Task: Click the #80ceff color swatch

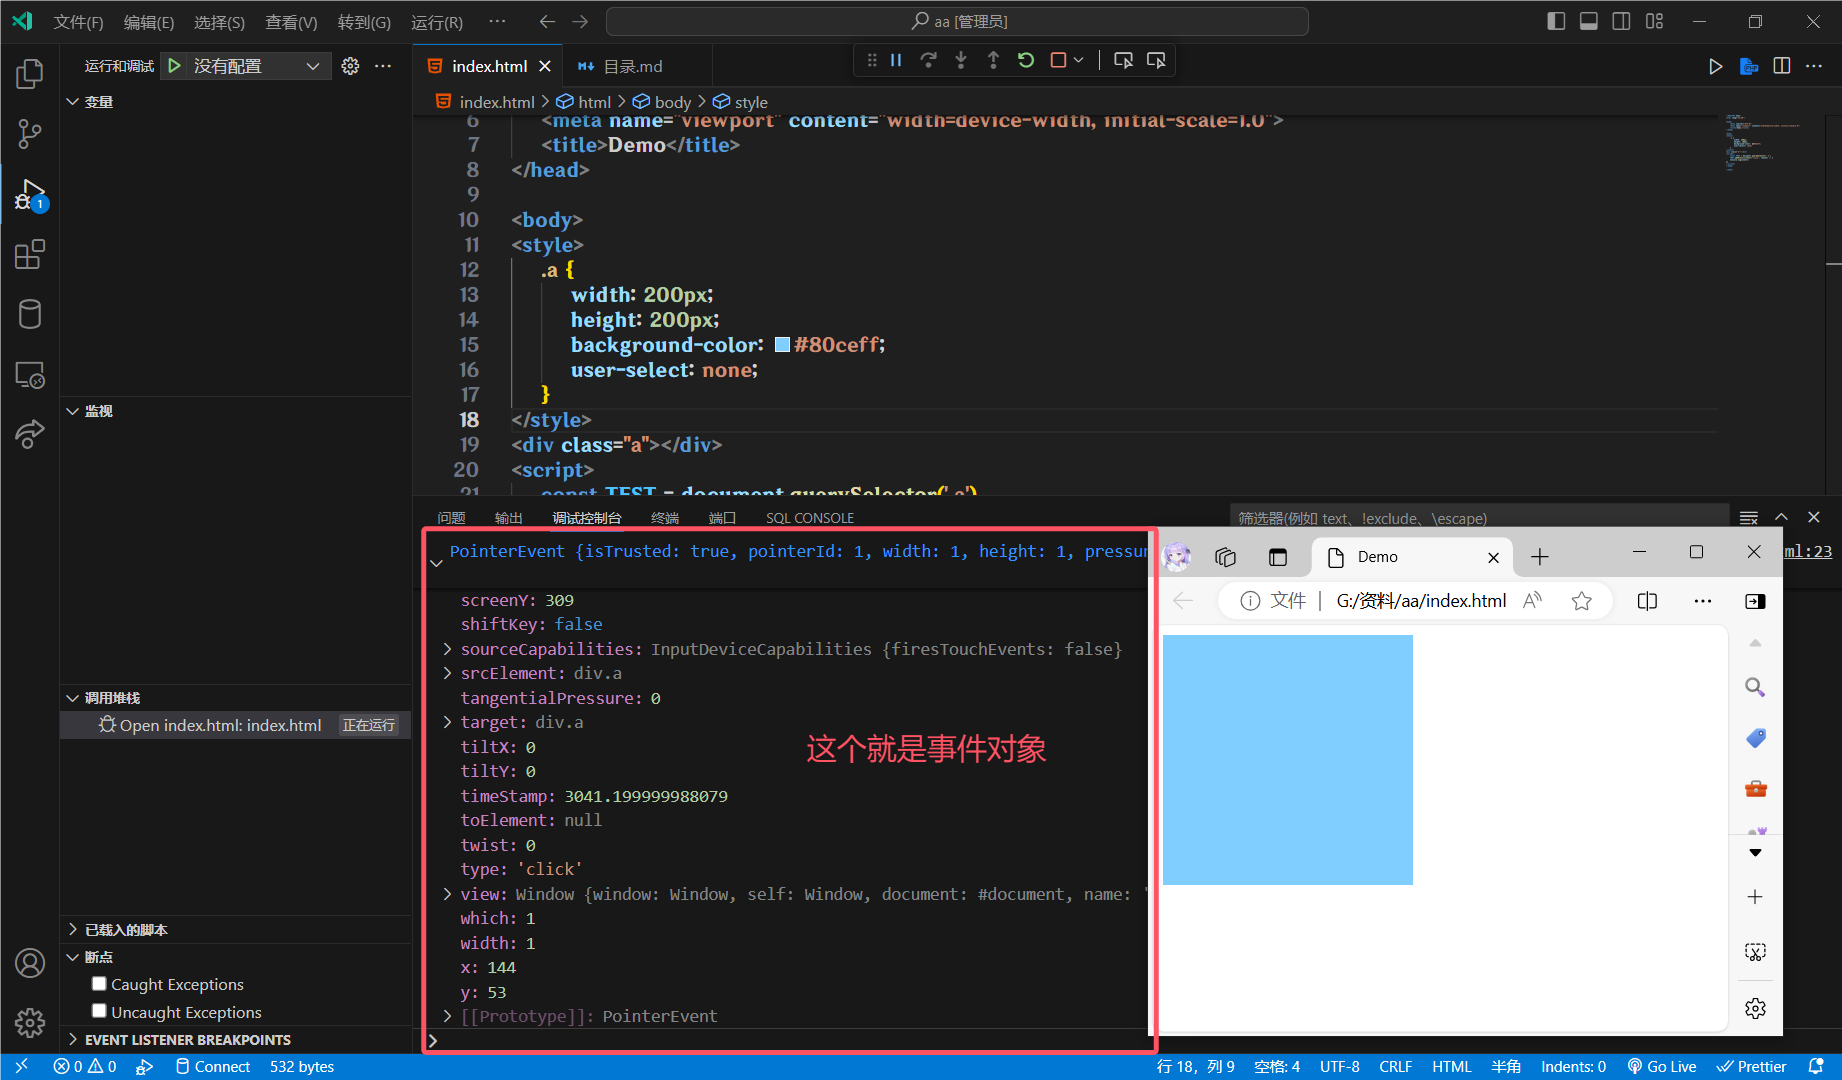Action: (x=783, y=345)
